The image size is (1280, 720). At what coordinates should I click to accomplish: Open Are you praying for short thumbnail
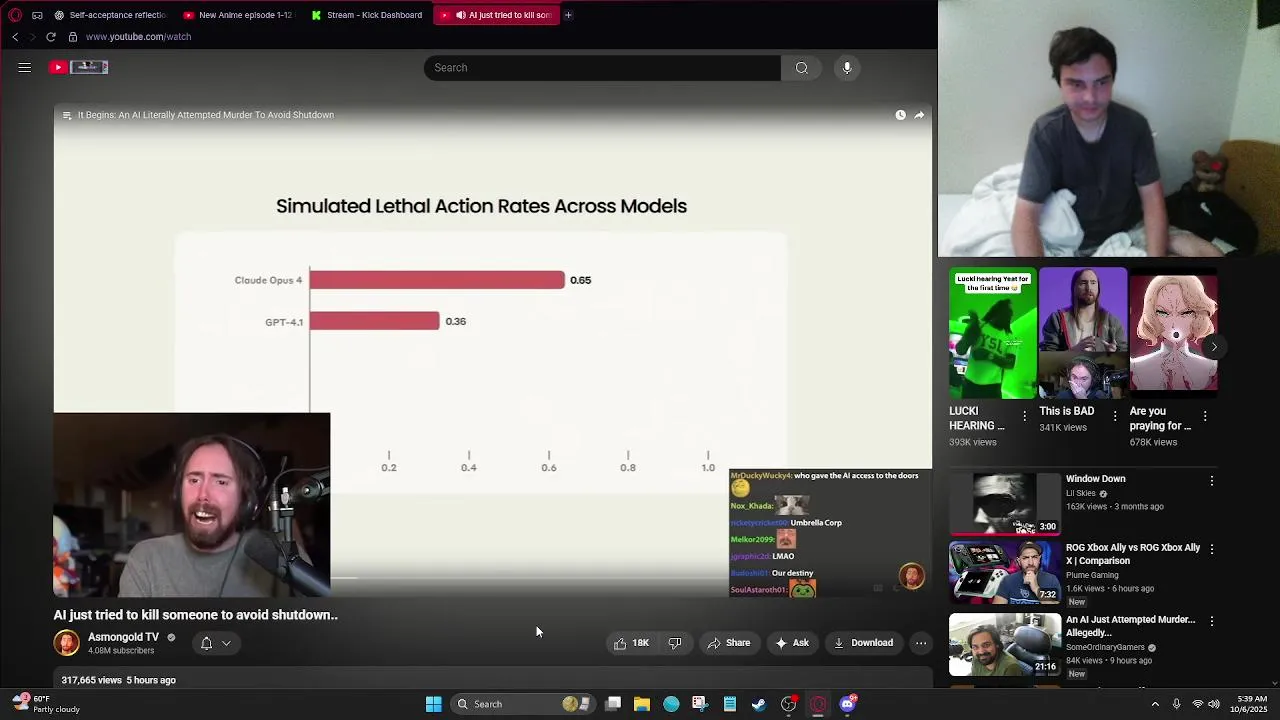pyautogui.click(x=1173, y=333)
